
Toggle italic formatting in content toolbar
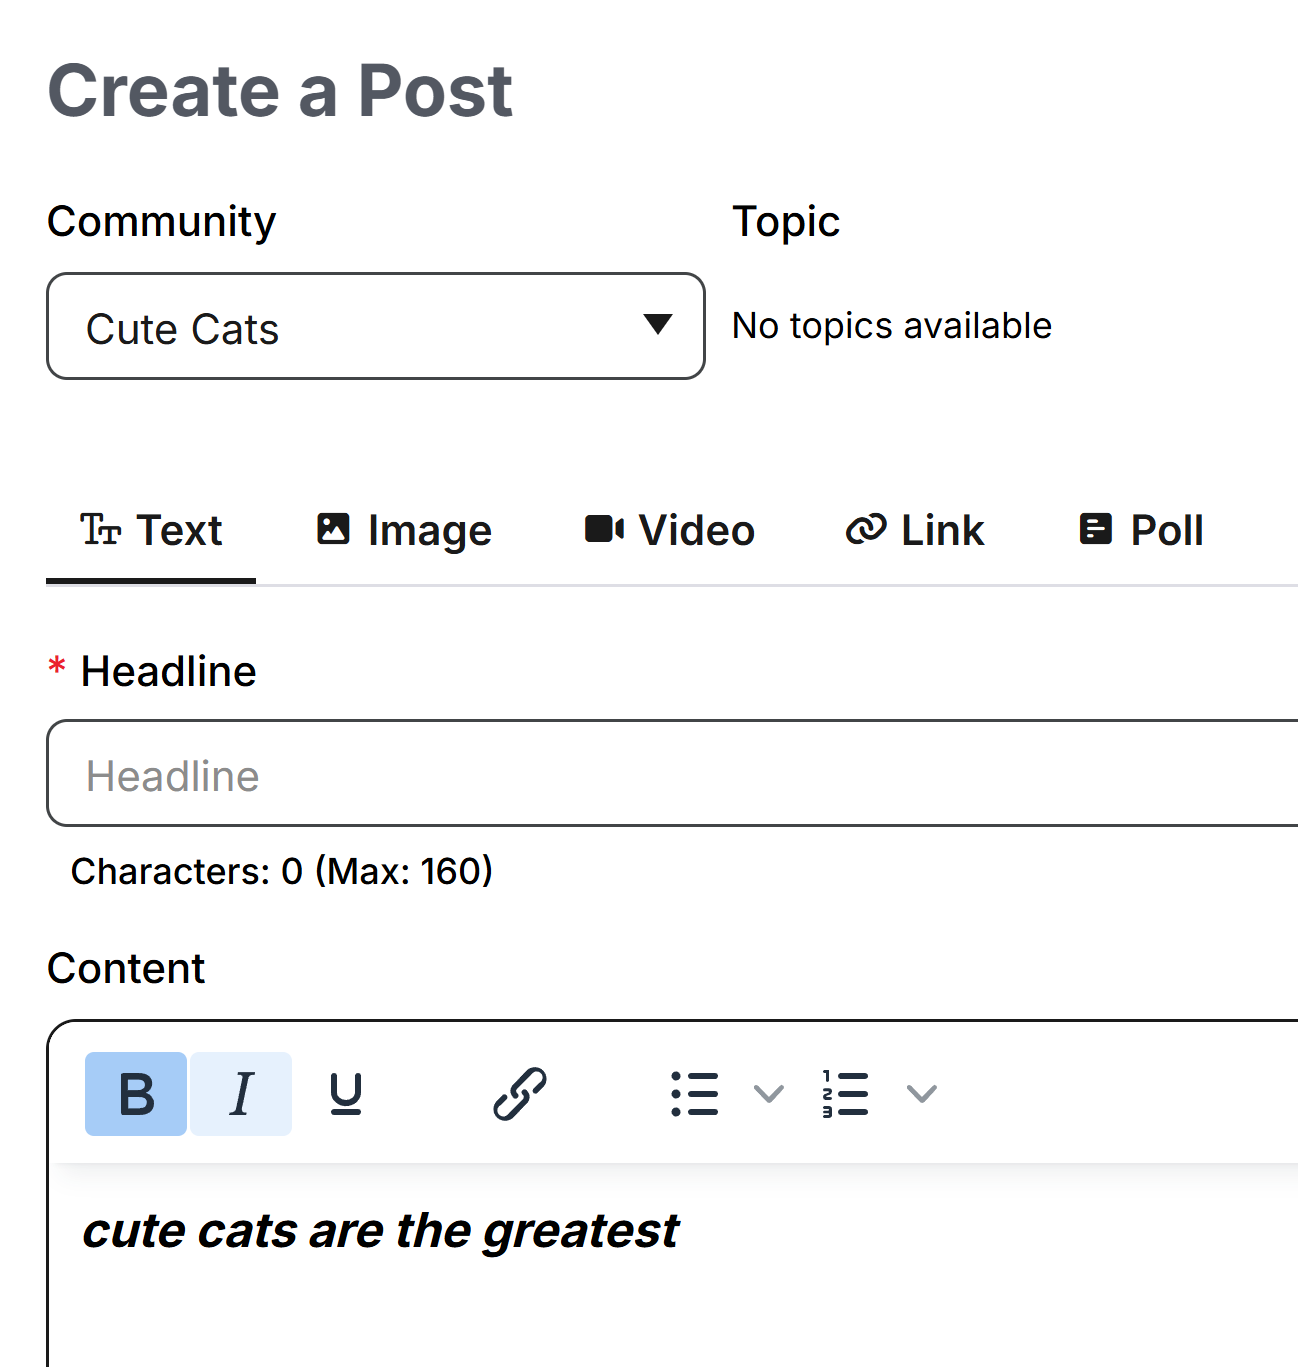(241, 1094)
